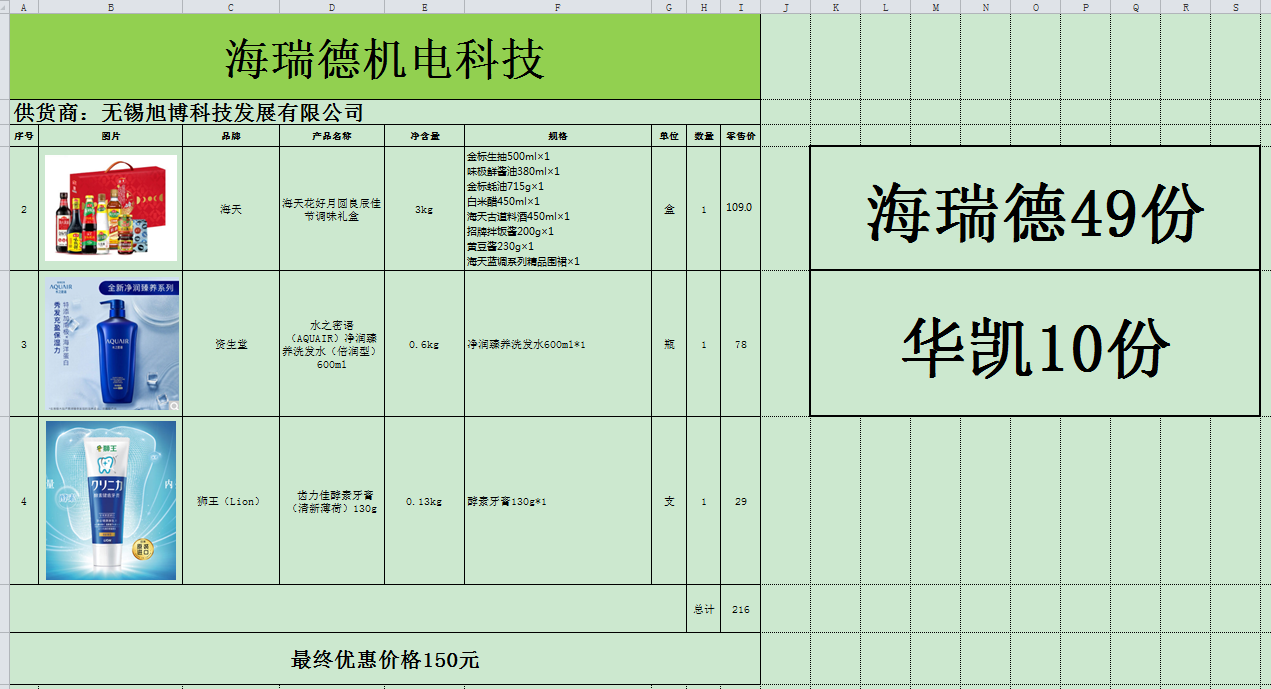Click the 单位 header cell
This screenshot has width=1271, height=689.
pos(669,136)
